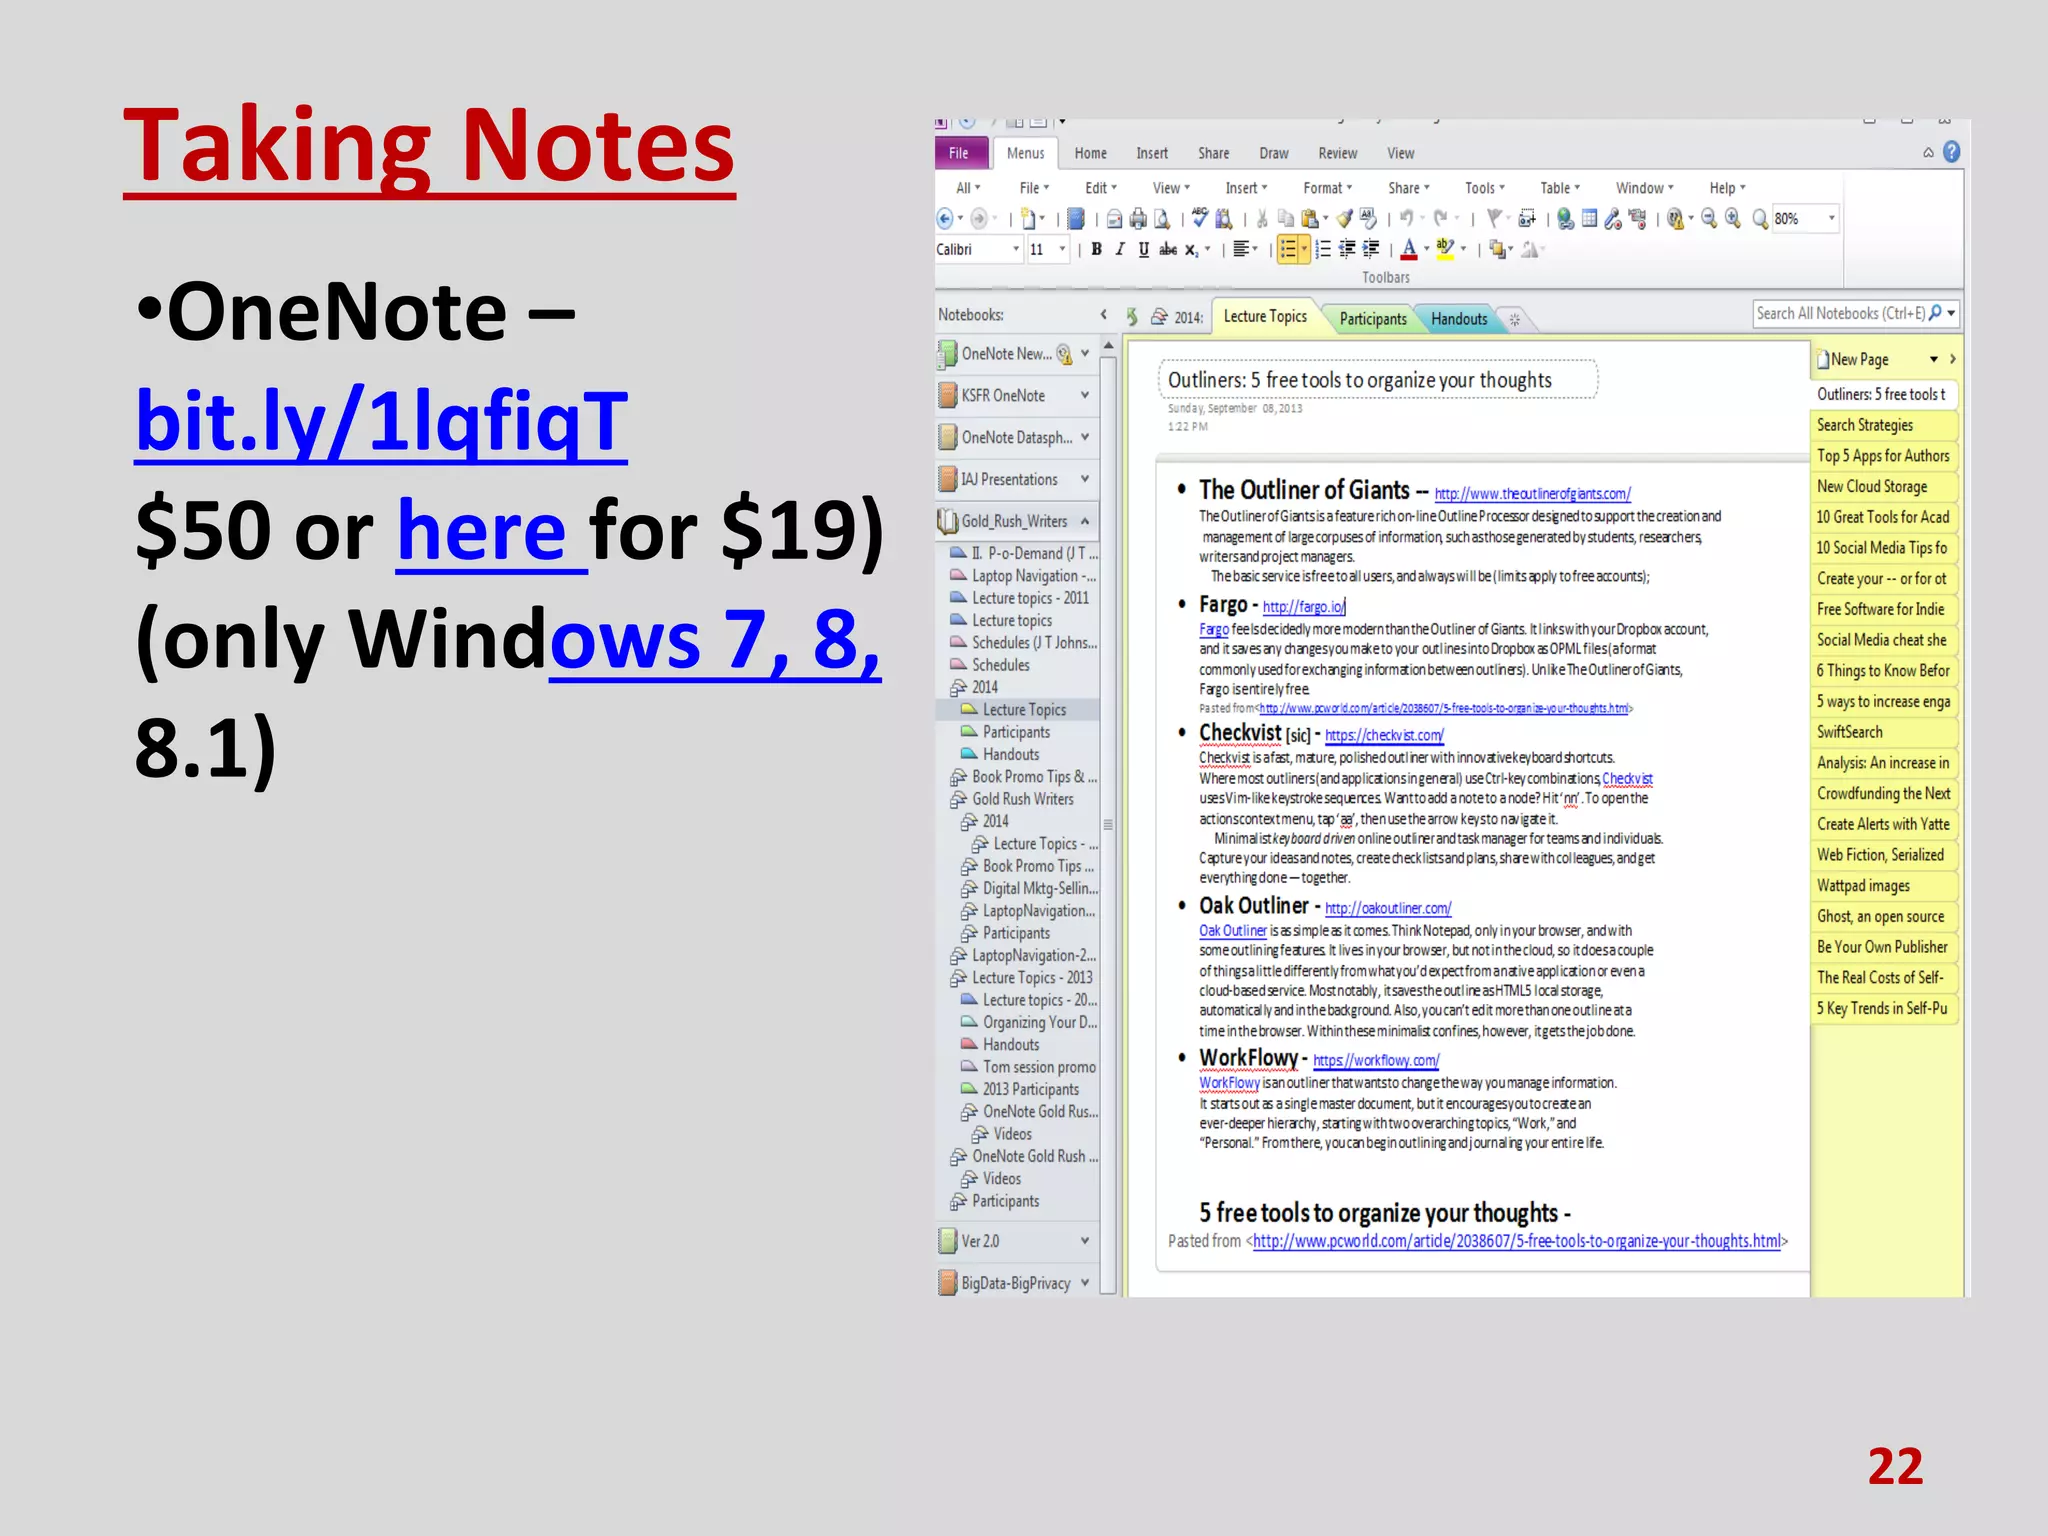Screen dimensions: 2048x1536
Task: Select the Format Painter brush icon
Action: pyautogui.click(x=1345, y=218)
